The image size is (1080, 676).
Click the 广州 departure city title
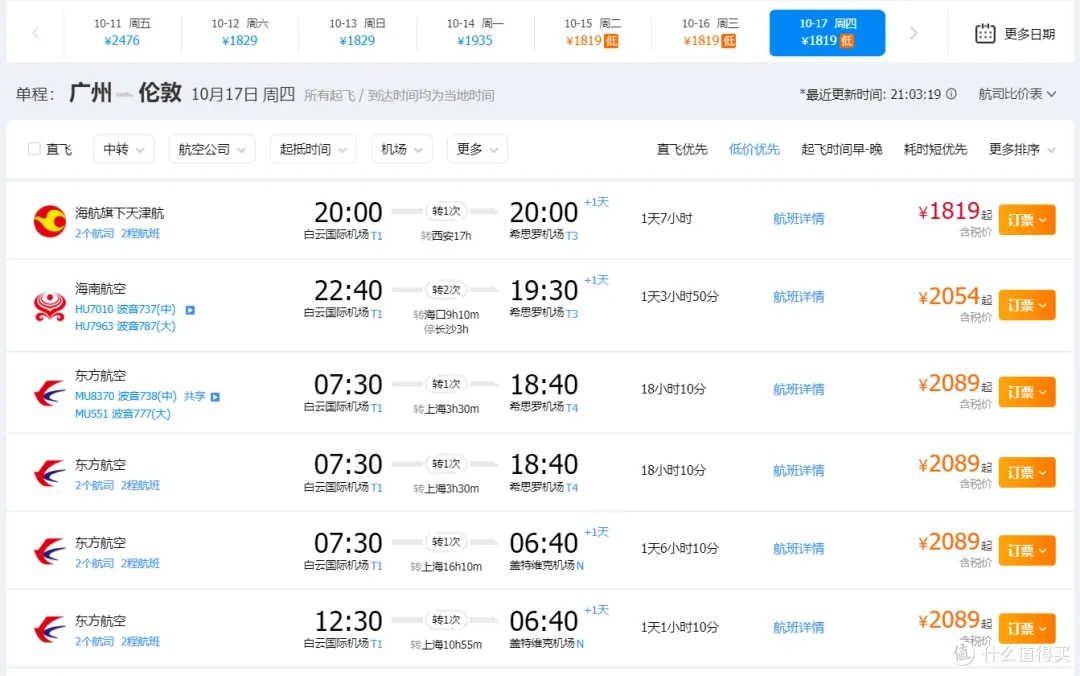pyautogui.click(x=90, y=92)
